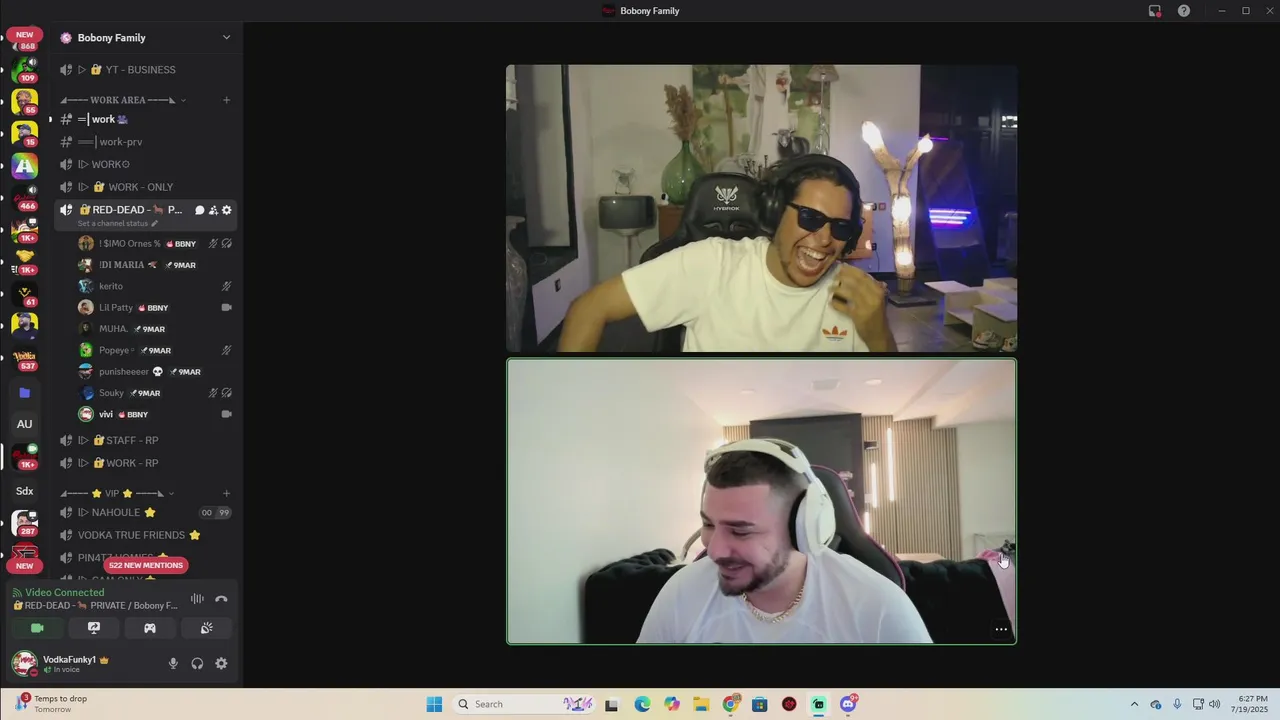Screen dimensions: 1280x720
Task: Open the server with 287 badge
Action: tap(24, 523)
